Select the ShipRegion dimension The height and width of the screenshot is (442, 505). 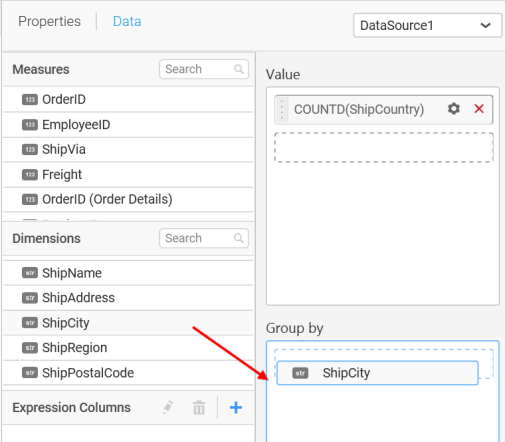[x=128, y=348]
